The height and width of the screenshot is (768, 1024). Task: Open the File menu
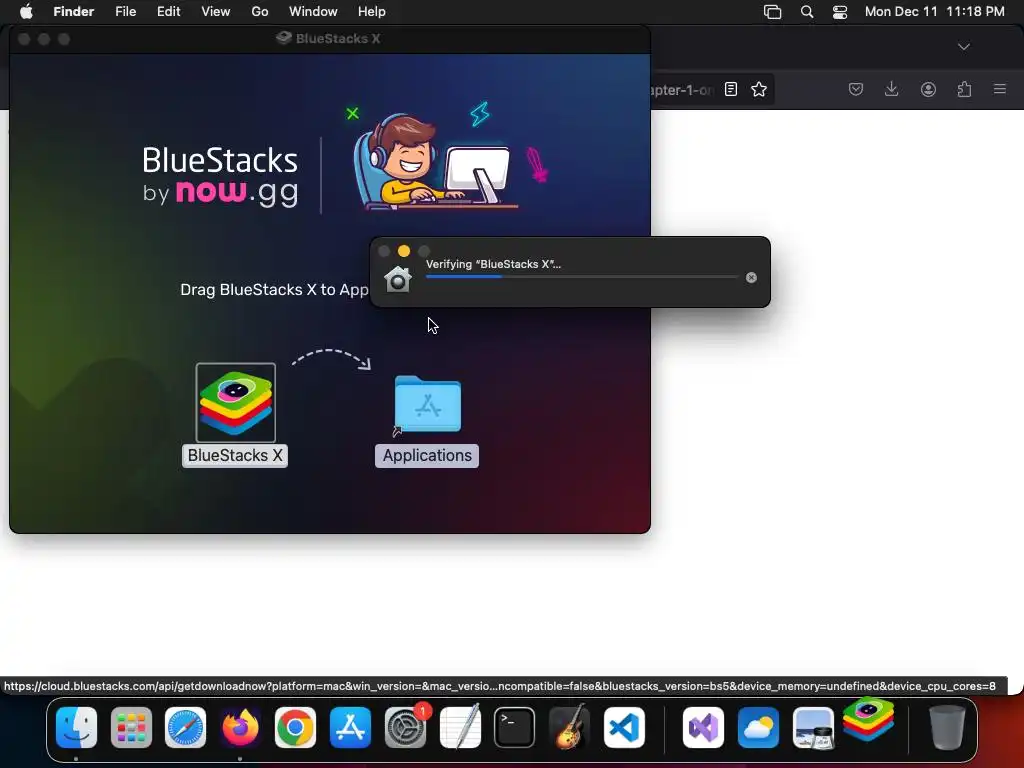pos(125,12)
